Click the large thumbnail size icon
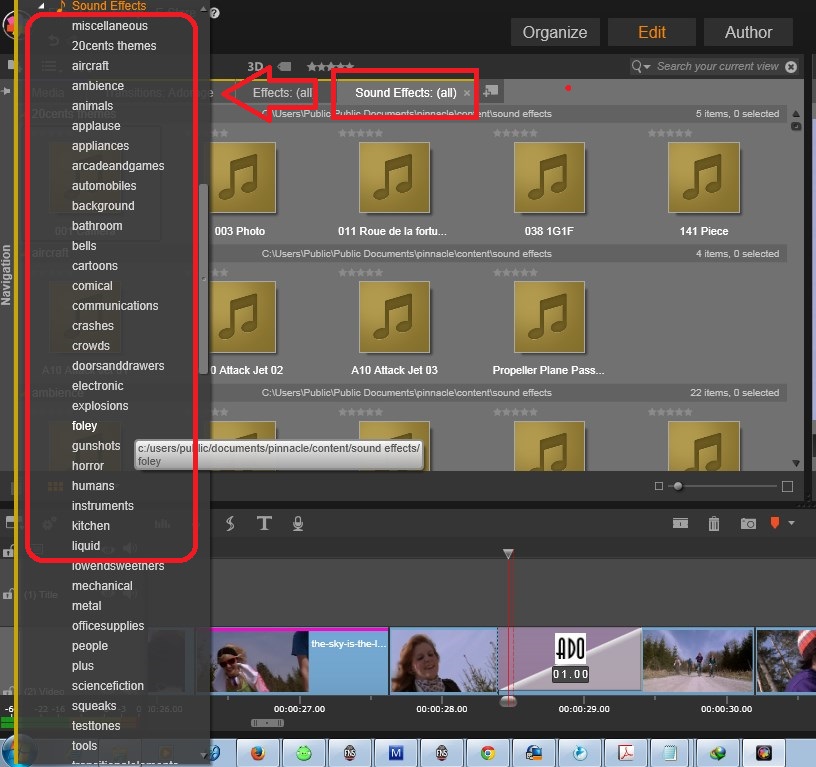The image size is (816, 767). pos(787,486)
